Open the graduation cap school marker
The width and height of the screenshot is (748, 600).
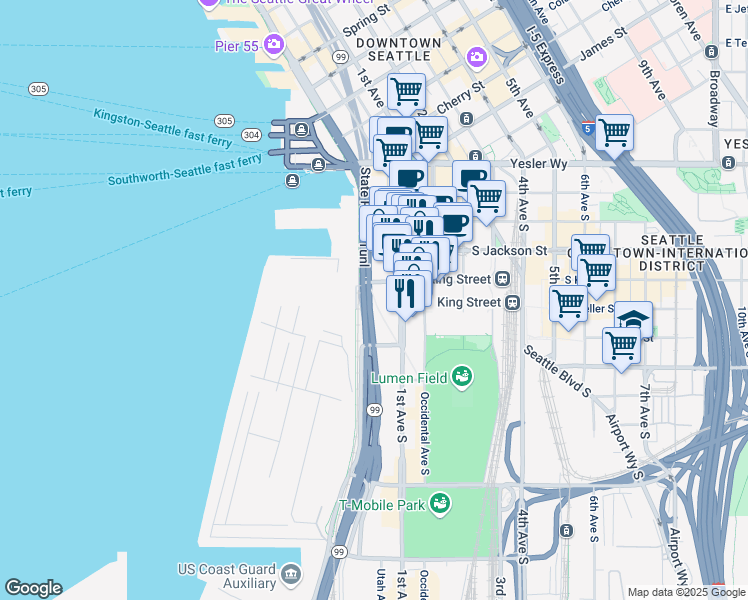[634, 318]
